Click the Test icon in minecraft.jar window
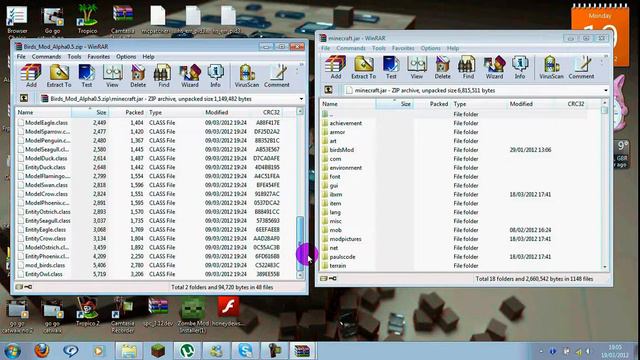The height and width of the screenshot is (360, 640). click(391, 67)
